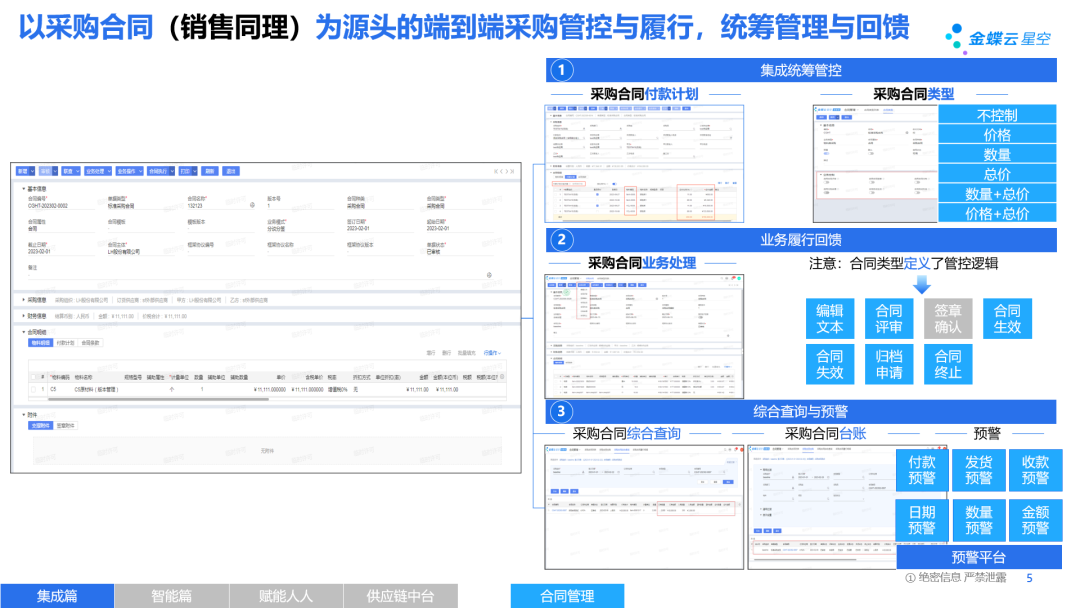Click the icon at end of 备注 field
Viewport: 1080px width, 608px height.
[x=489, y=275]
